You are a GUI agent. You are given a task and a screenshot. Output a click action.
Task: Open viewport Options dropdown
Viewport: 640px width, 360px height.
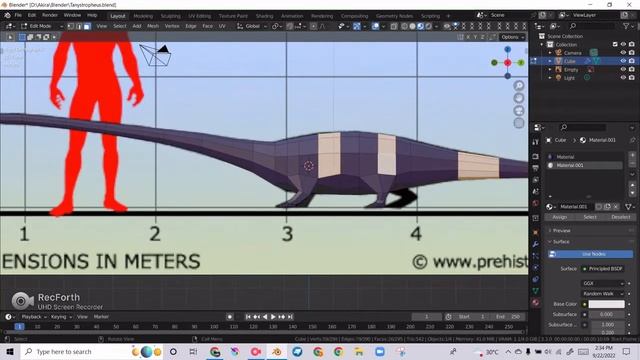pos(513,37)
